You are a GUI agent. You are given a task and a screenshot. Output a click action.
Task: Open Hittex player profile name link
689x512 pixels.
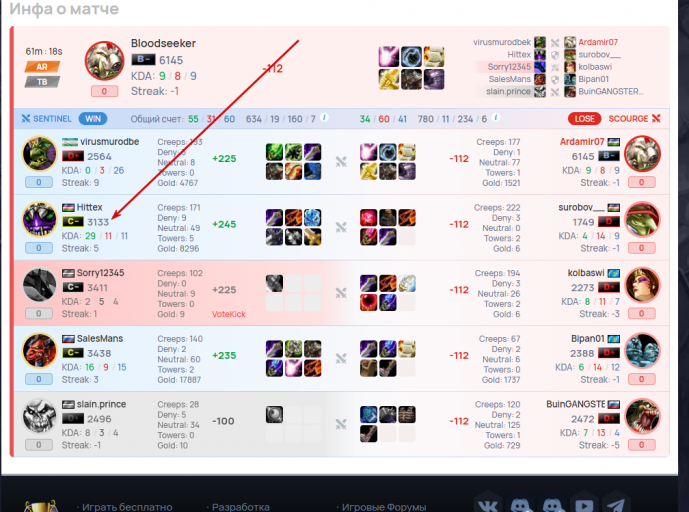pos(89,207)
